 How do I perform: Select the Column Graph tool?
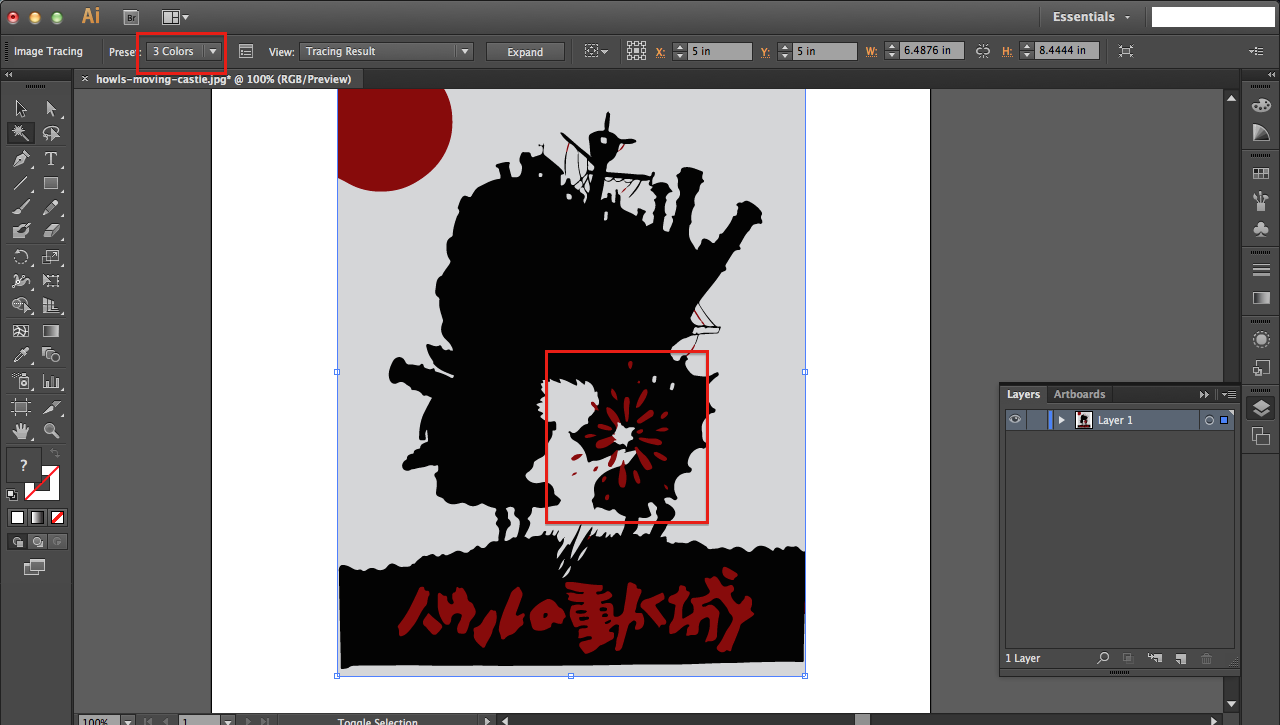51,381
